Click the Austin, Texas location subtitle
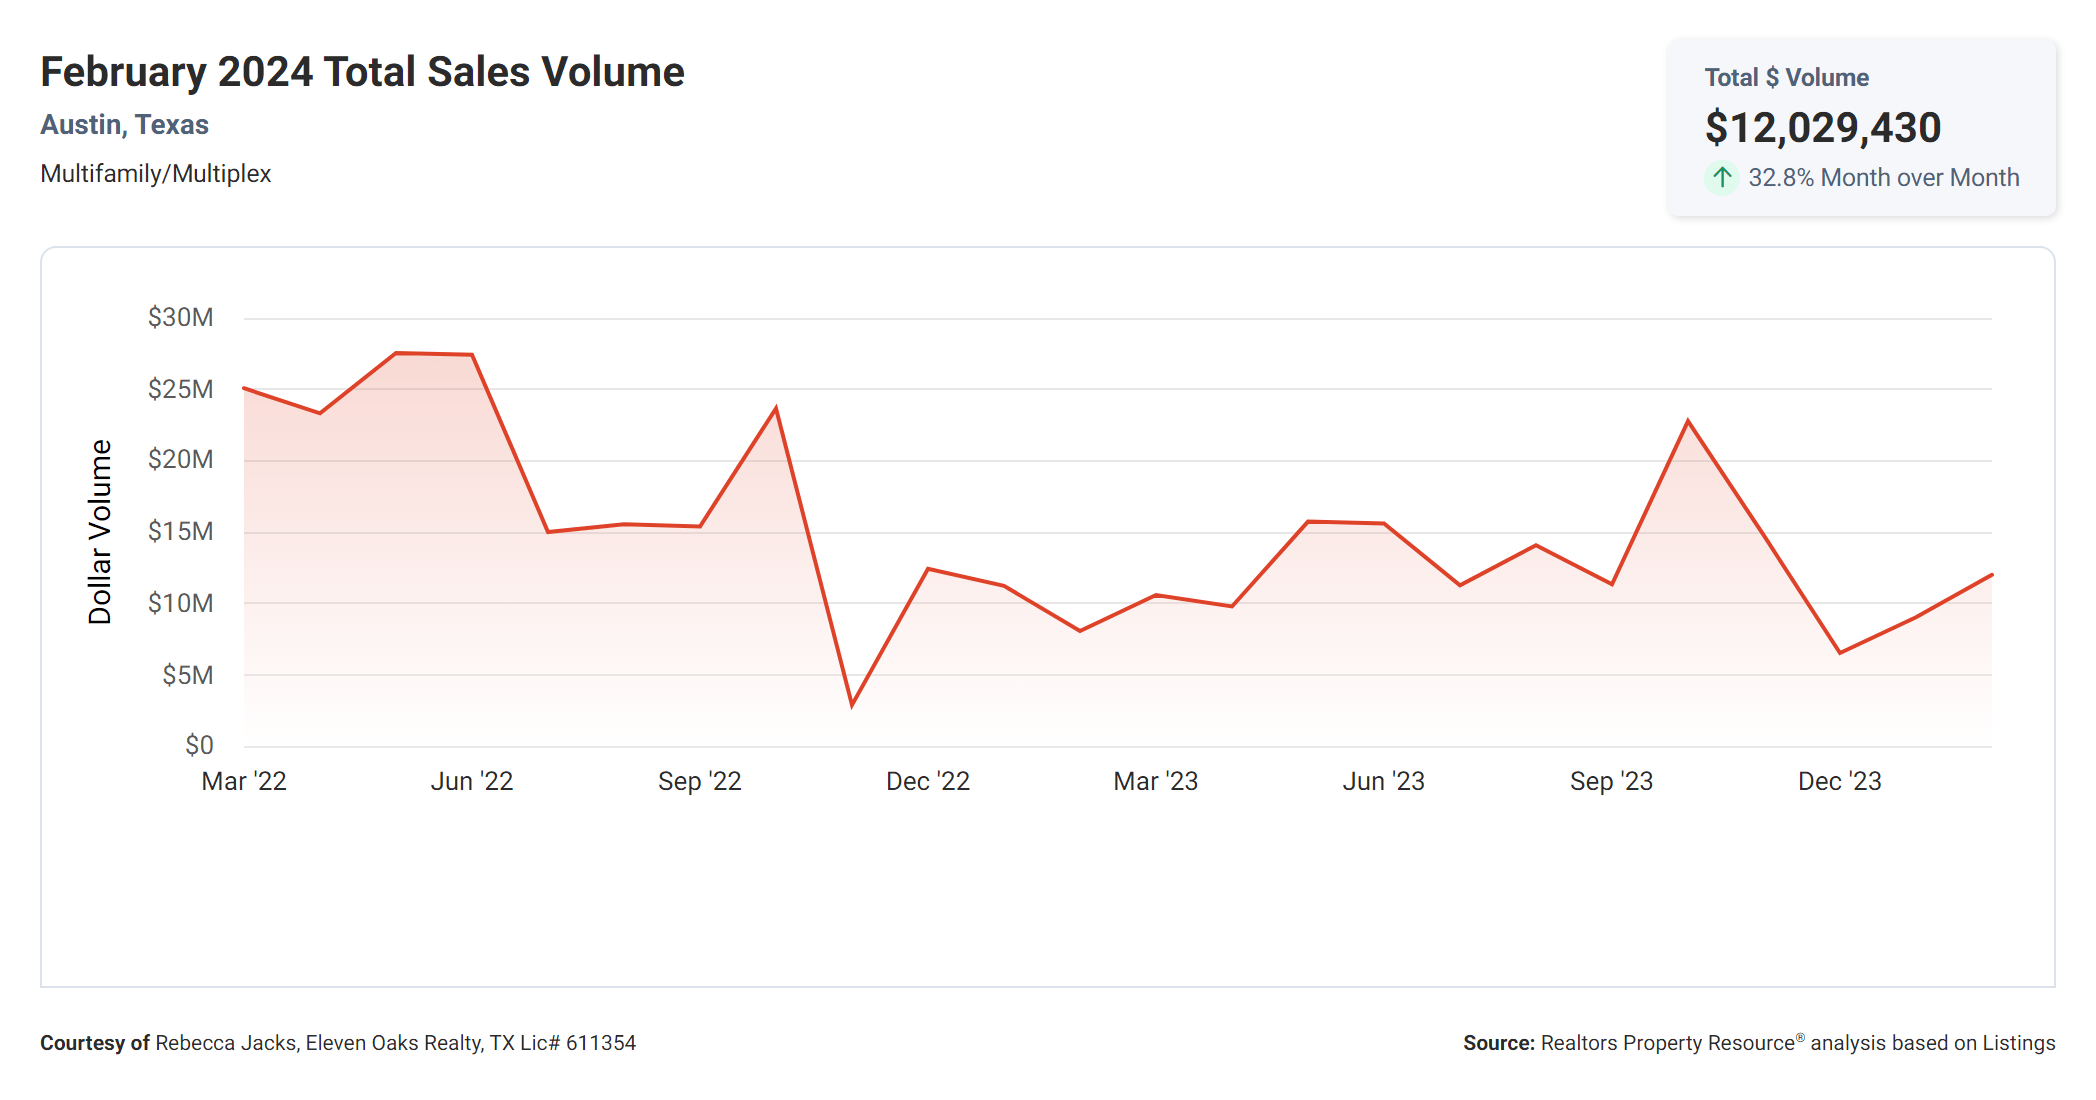The image size is (2096, 1100). click(124, 125)
